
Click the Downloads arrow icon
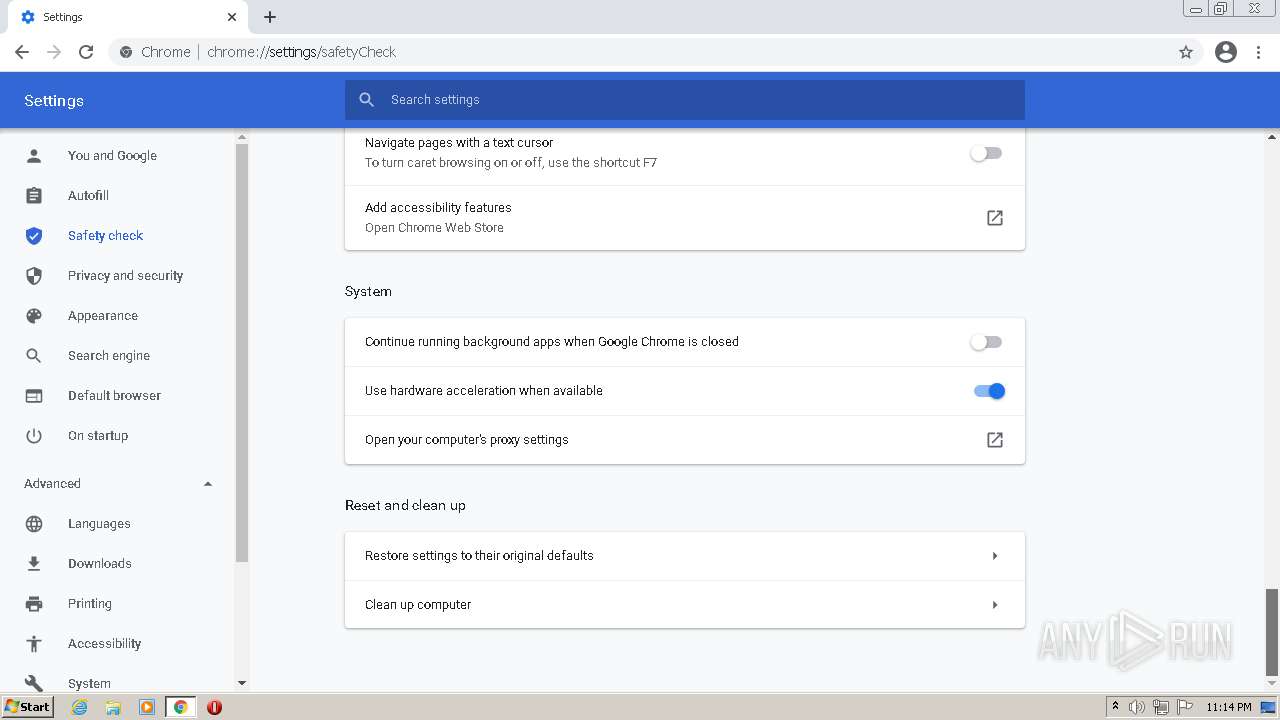click(34, 564)
